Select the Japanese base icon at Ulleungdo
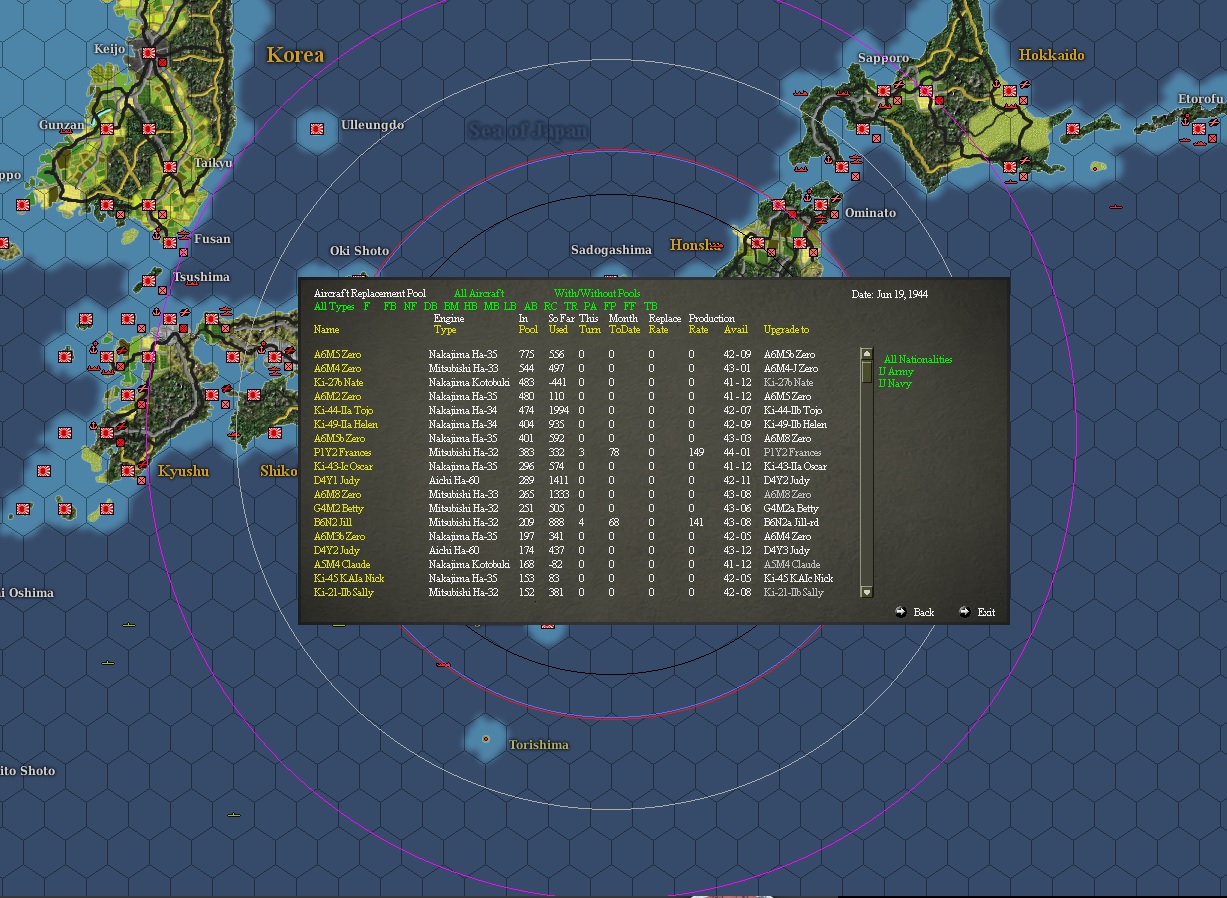 [x=317, y=129]
